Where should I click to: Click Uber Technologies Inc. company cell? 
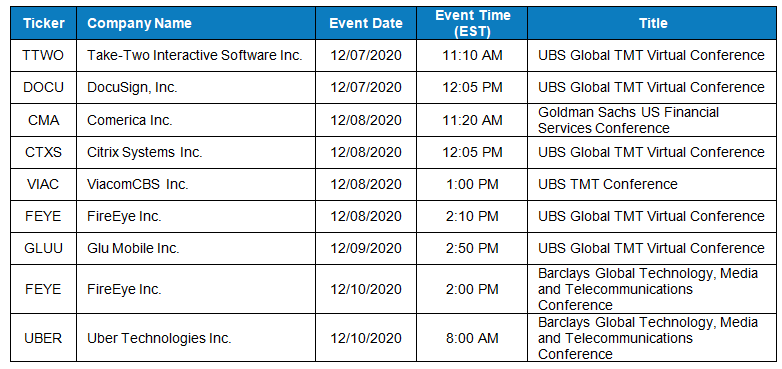(x=196, y=338)
